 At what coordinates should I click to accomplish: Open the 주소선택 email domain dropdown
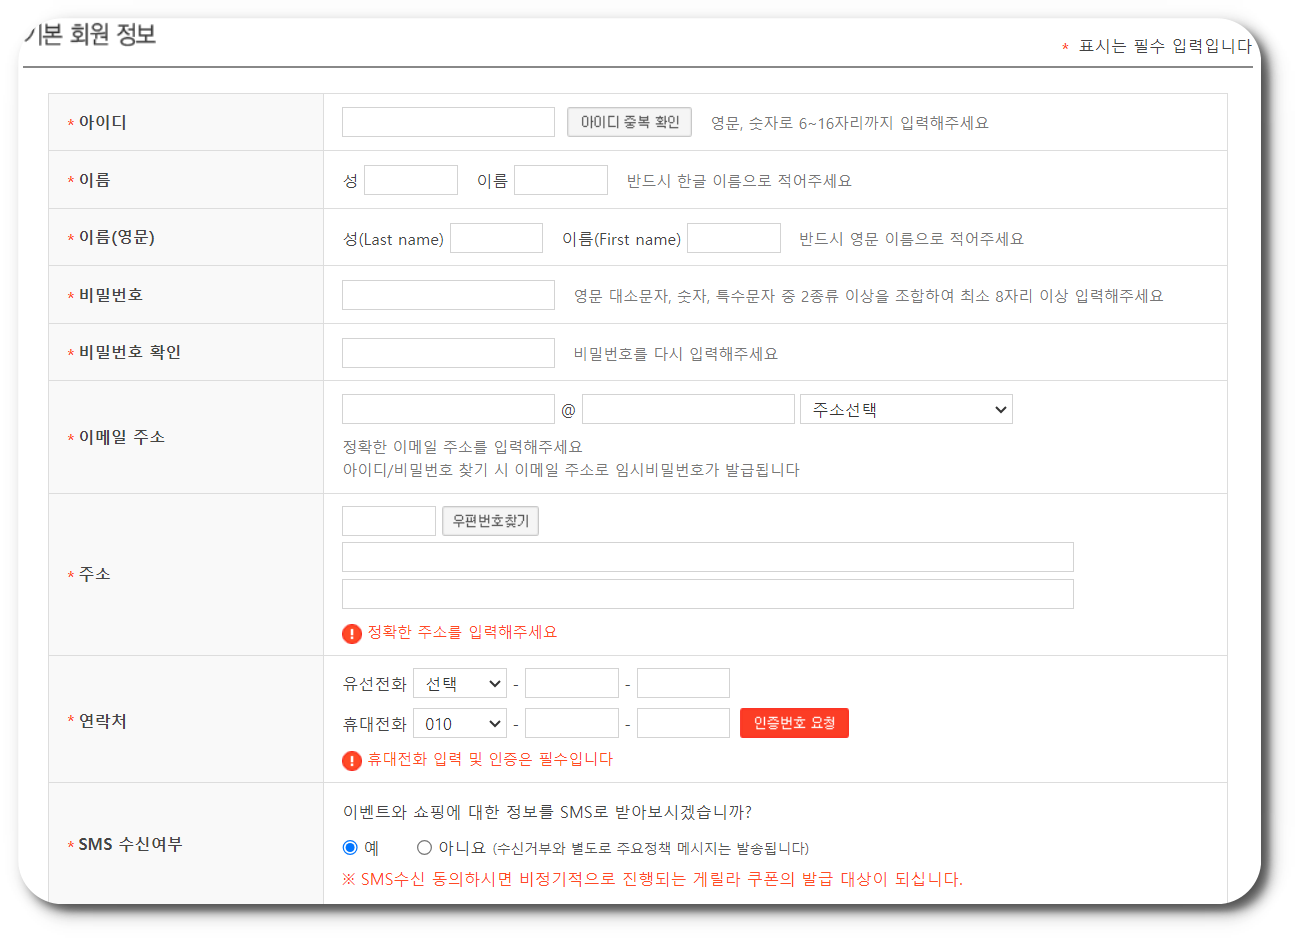click(905, 408)
